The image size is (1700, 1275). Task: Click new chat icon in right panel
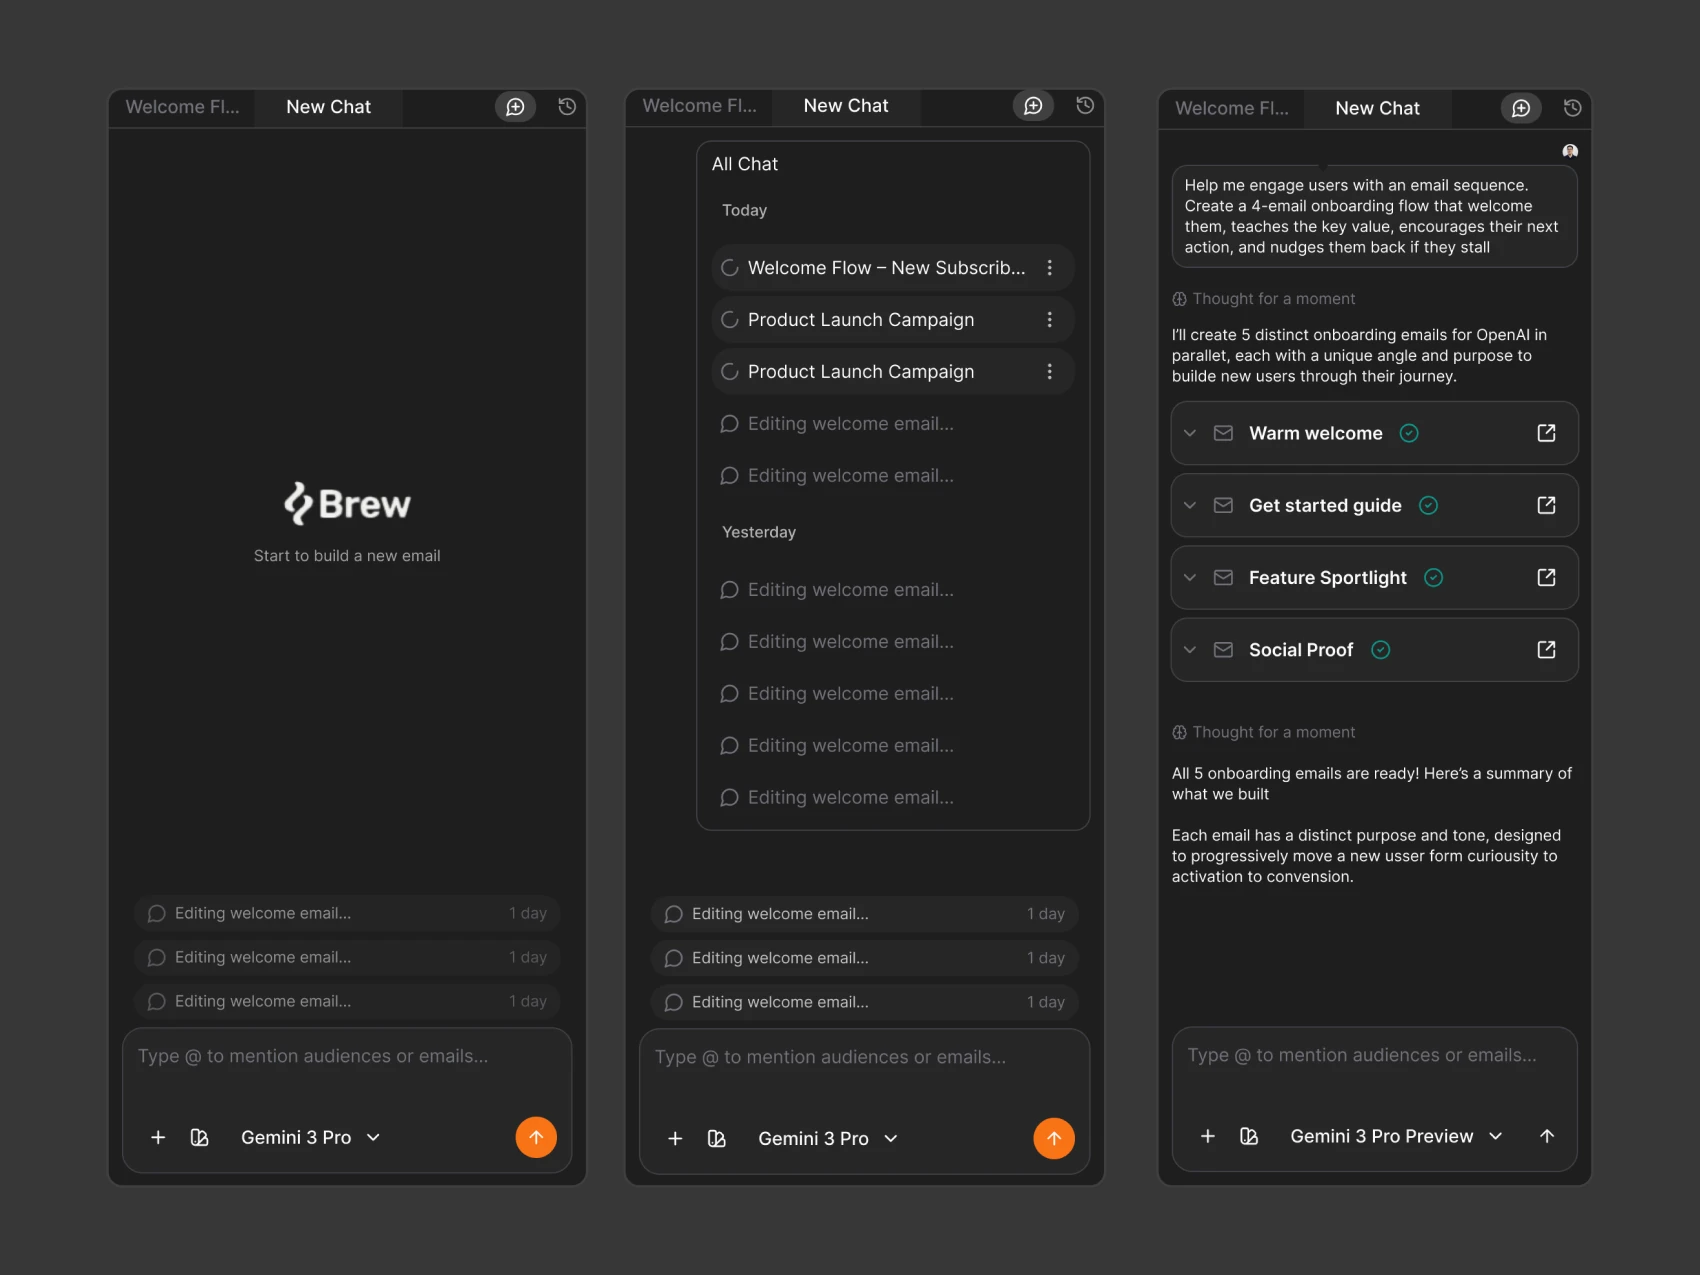1521,108
